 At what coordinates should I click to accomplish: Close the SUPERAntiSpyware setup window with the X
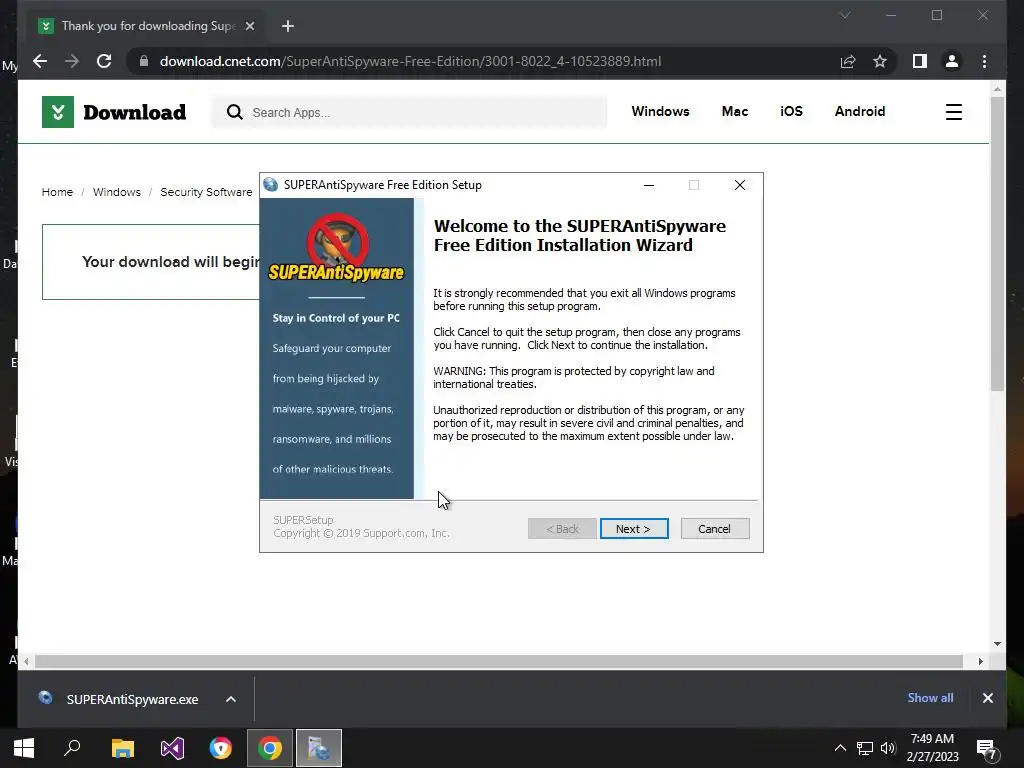[x=739, y=185]
